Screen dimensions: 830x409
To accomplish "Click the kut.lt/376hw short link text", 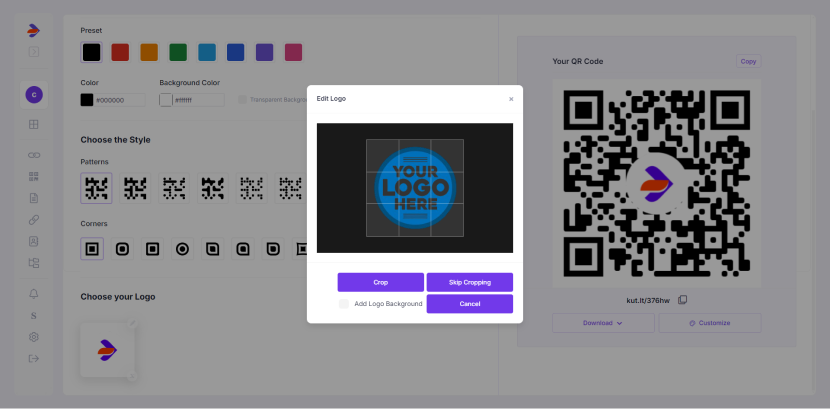I will 648,301.
